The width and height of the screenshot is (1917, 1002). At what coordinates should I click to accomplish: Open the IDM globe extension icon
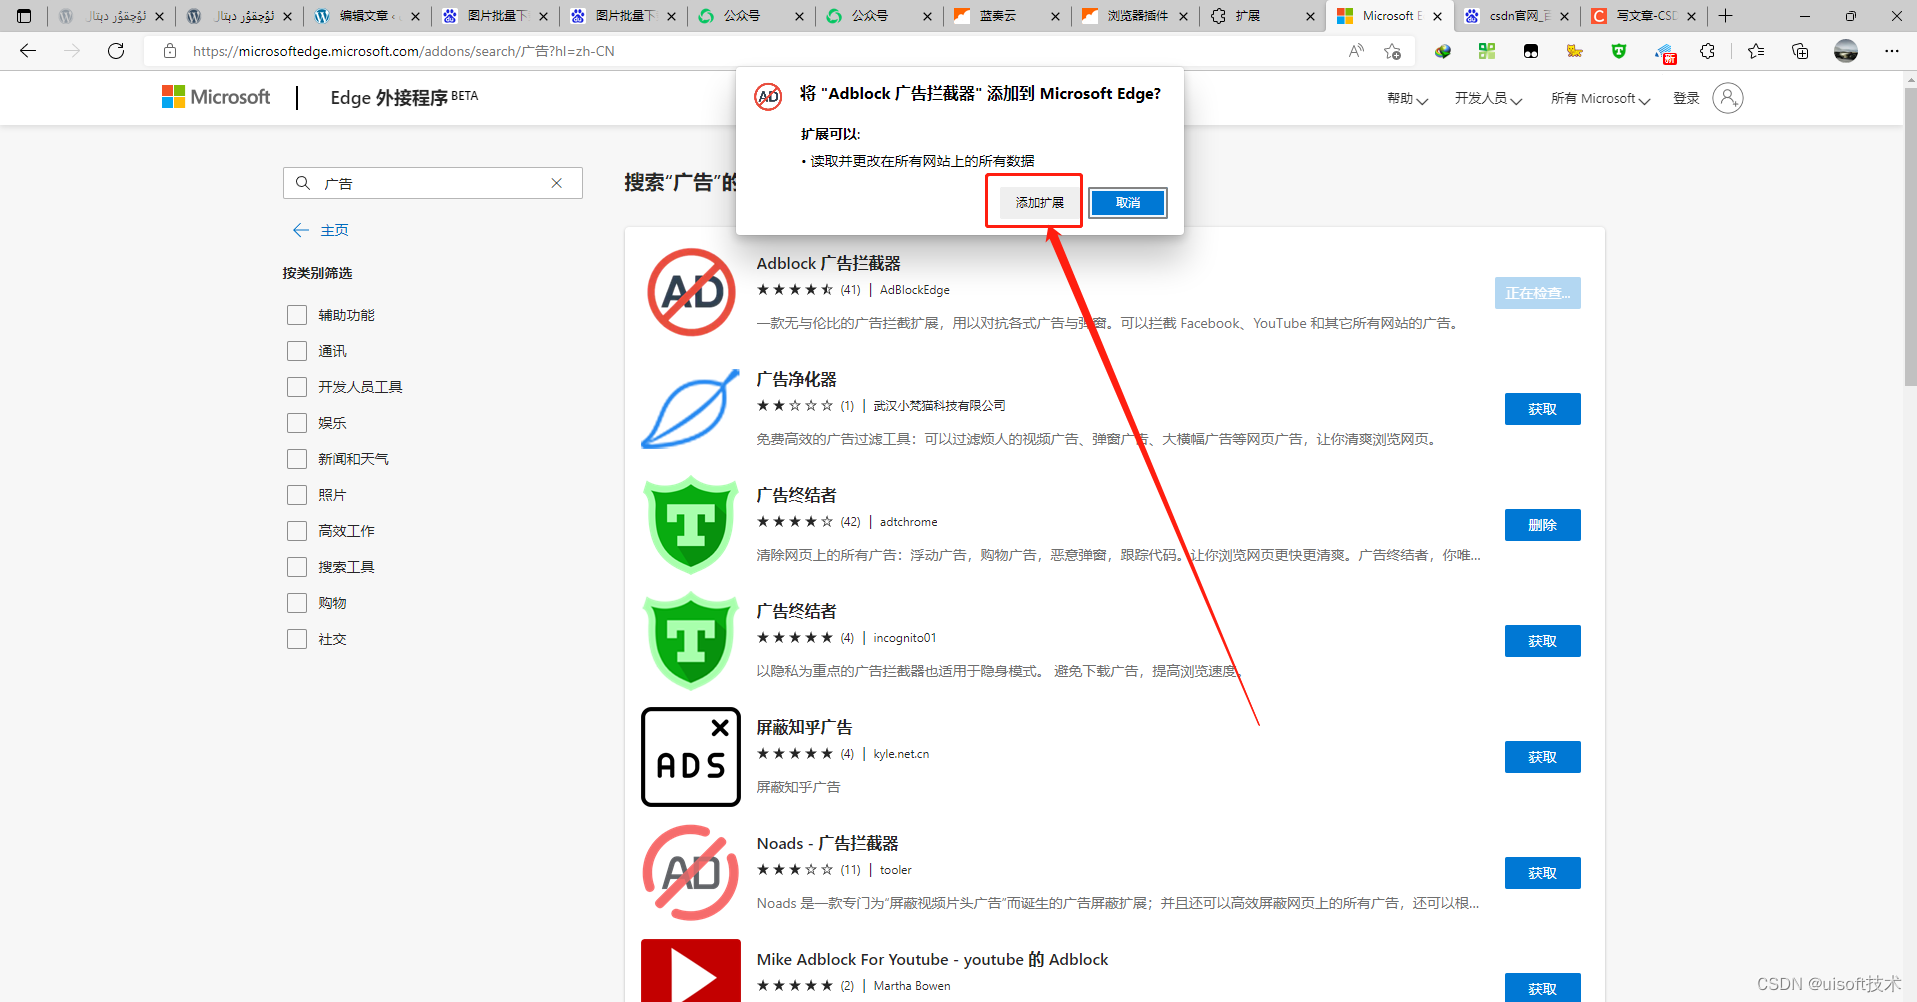(1443, 51)
